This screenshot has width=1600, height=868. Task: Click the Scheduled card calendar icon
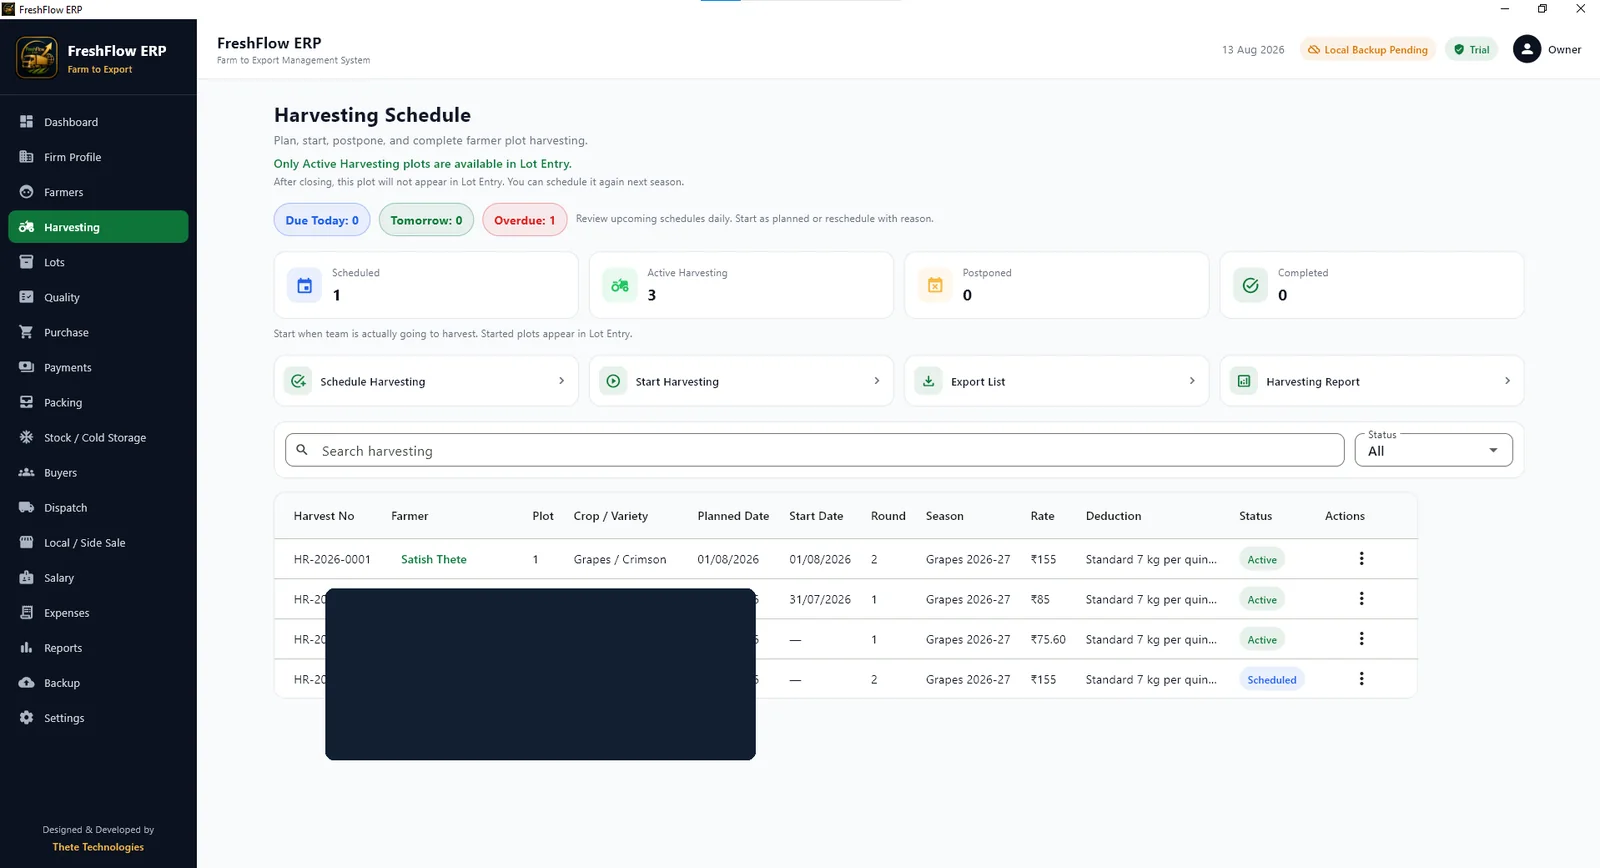[305, 285]
